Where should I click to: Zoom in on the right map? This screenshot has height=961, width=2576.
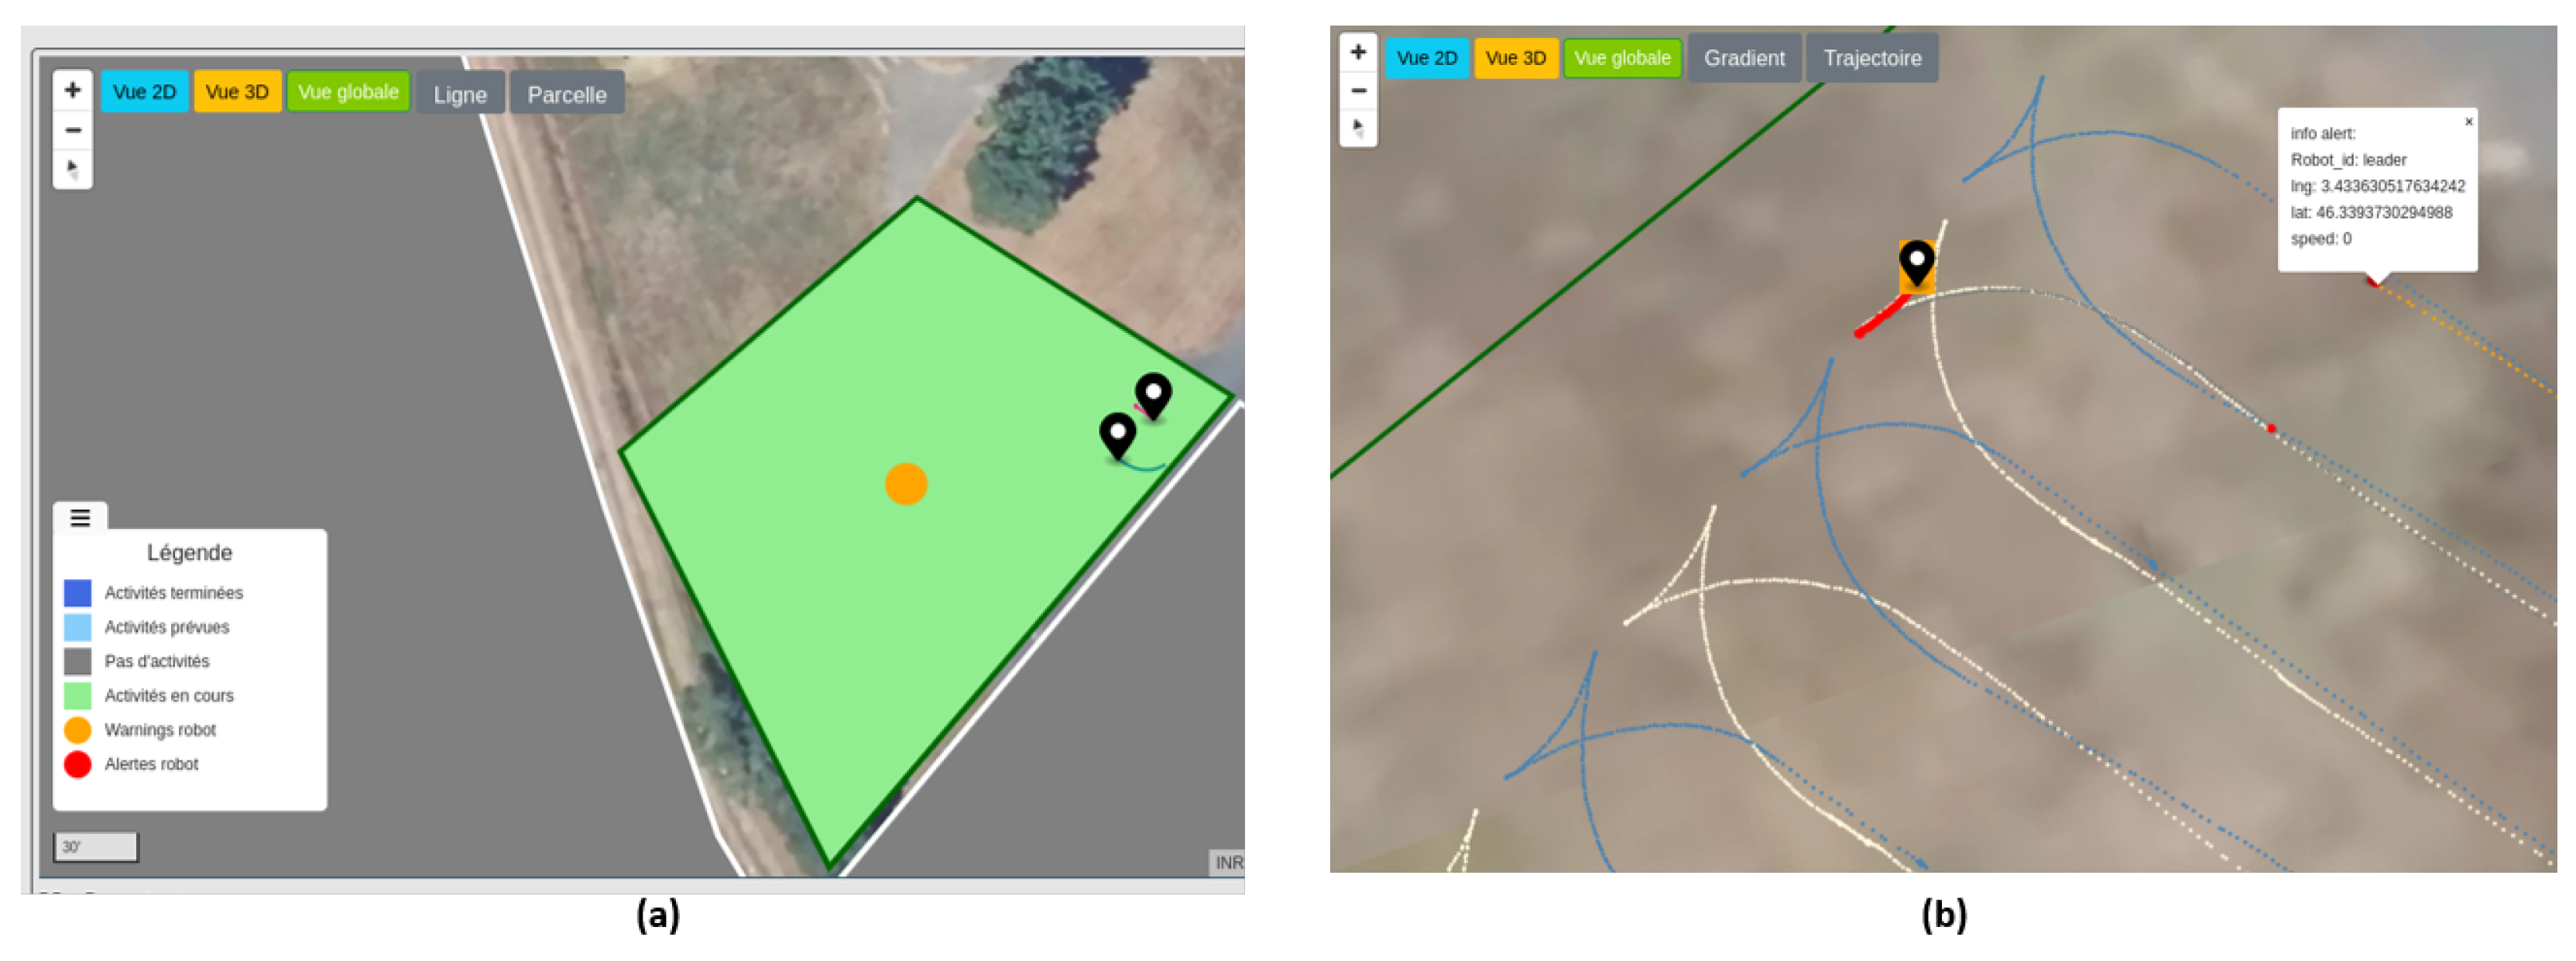tap(1358, 52)
